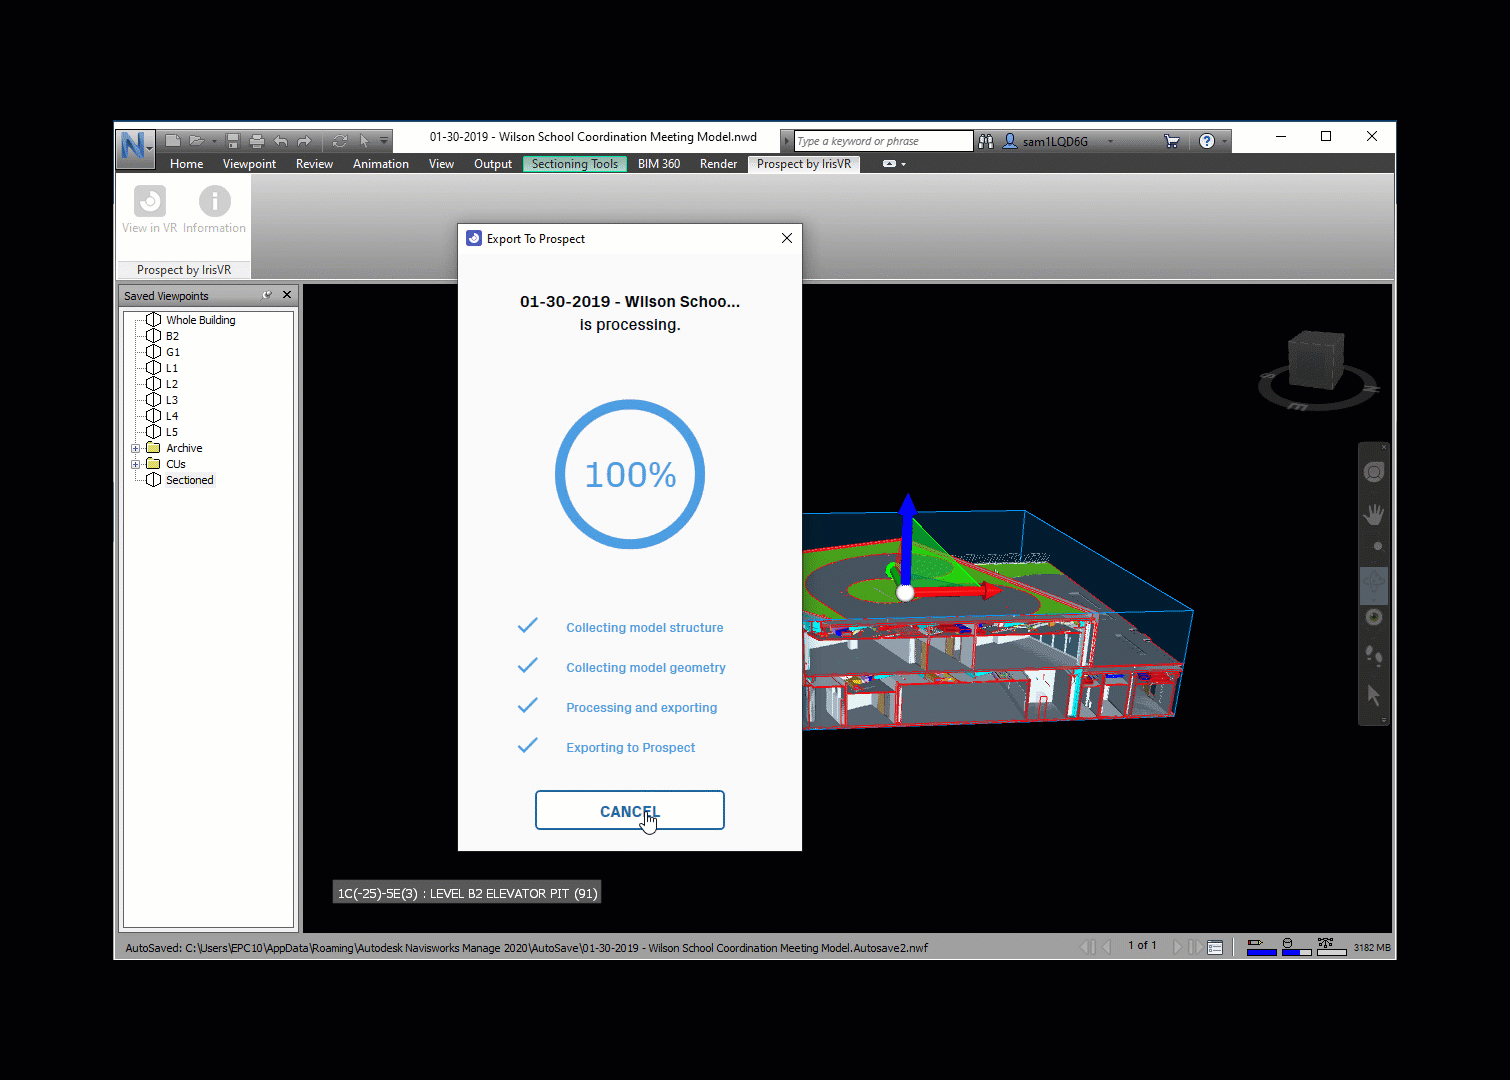Select the Pan hand tool
Screen dimensions: 1510x1080
click(x=1374, y=514)
